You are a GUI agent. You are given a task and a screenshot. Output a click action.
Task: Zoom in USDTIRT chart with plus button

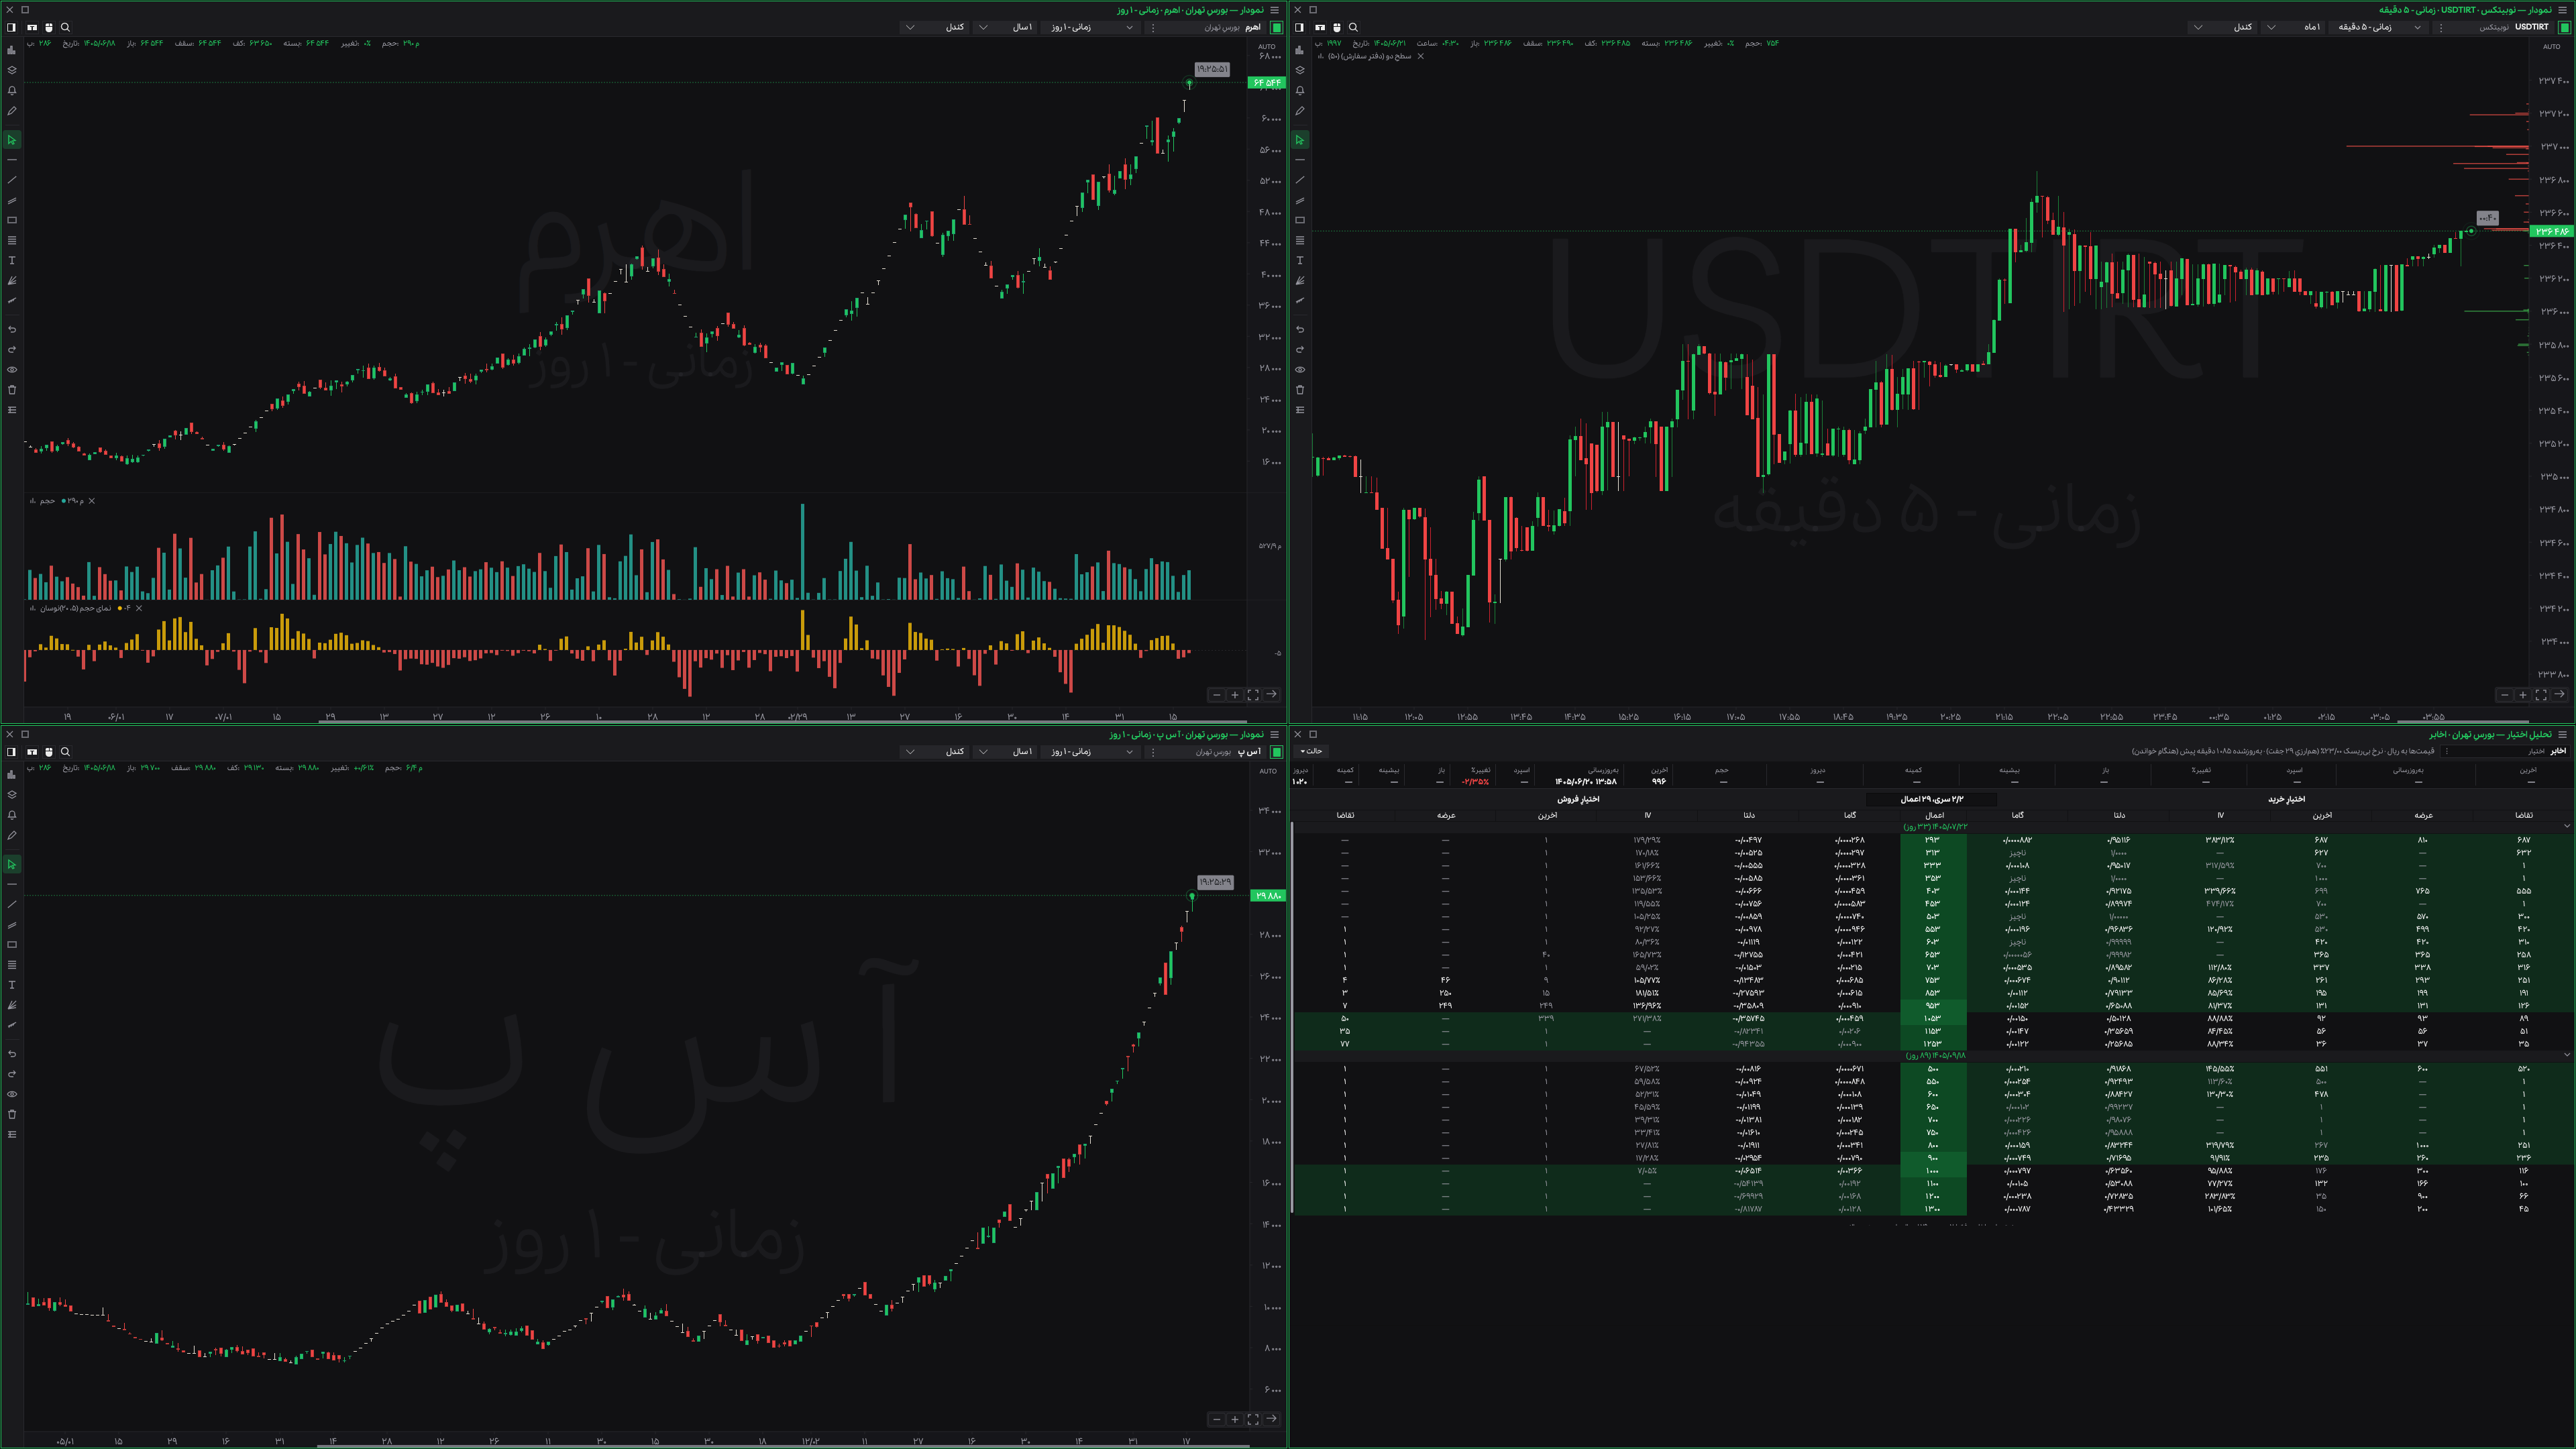pyautogui.click(x=2522, y=694)
